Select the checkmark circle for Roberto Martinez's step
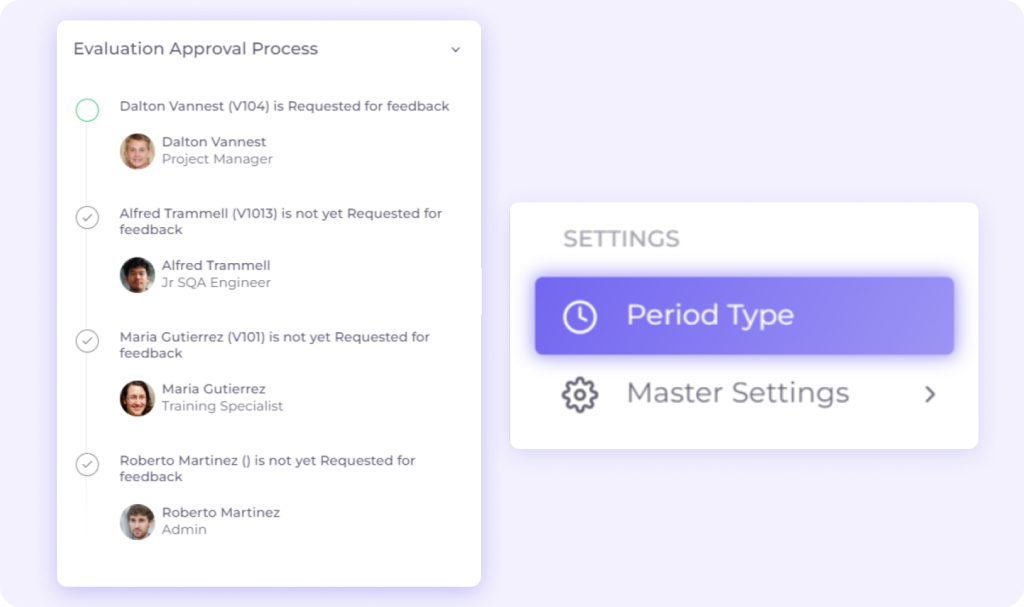This screenshot has width=1024, height=607. (88, 464)
